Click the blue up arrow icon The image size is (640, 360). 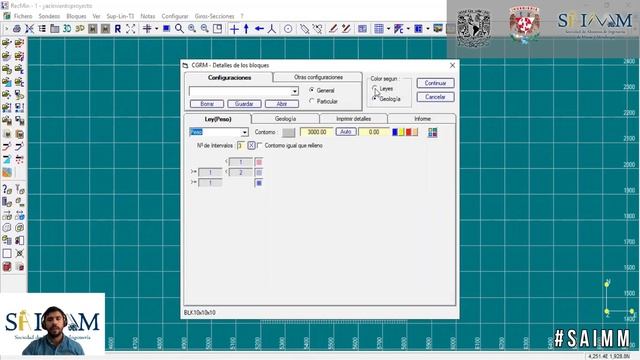(x=246, y=29)
